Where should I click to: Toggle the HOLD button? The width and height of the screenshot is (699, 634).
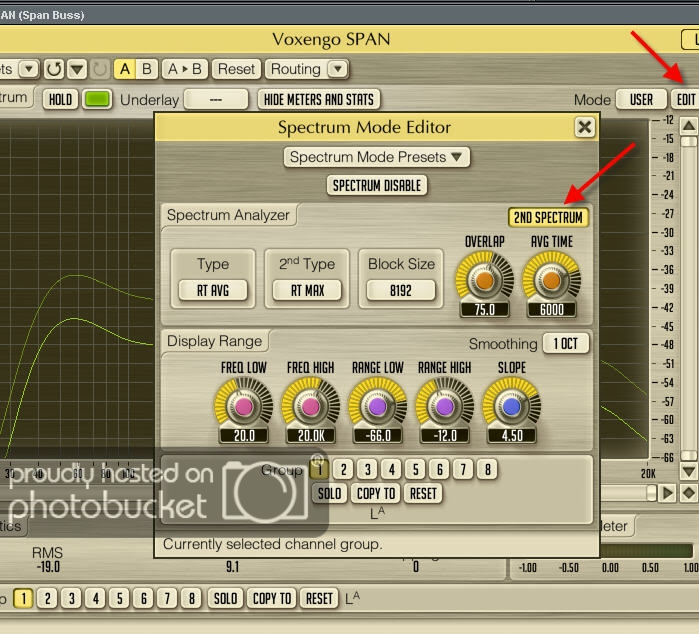pyautogui.click(x=60, y=99)
